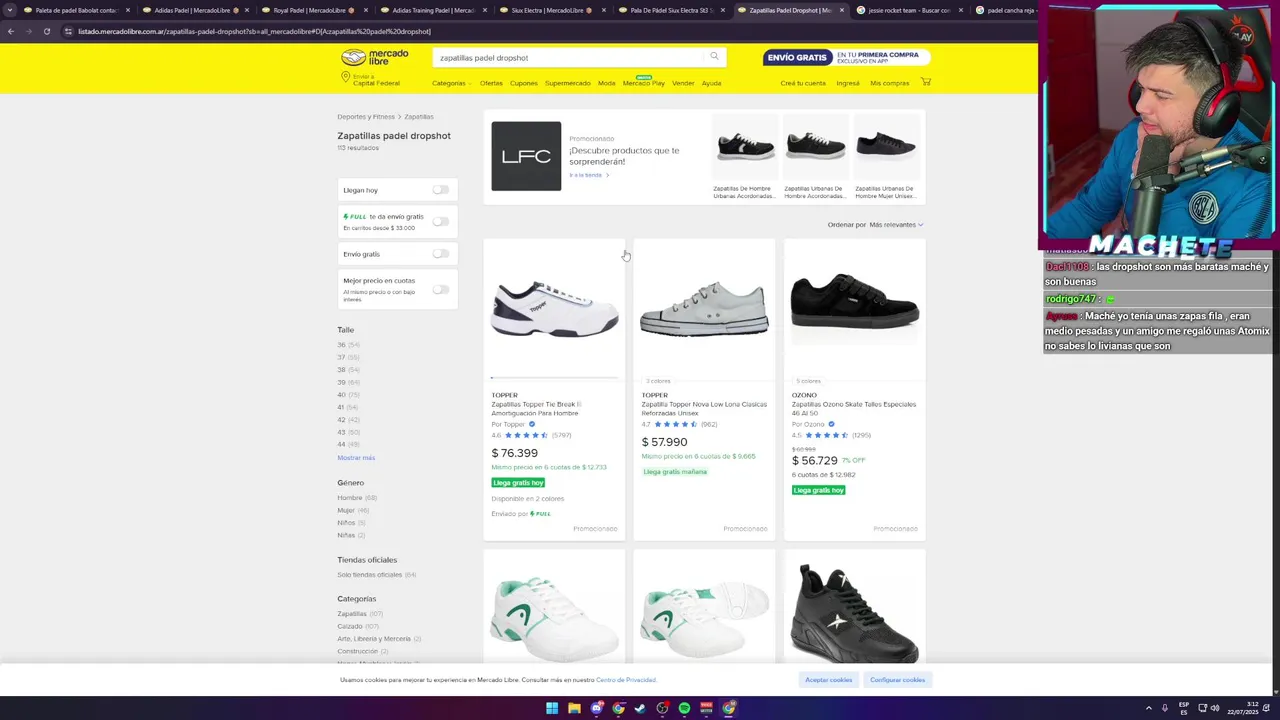
Task: Open the Windows Start menu
Action: (x=551, y=708)
